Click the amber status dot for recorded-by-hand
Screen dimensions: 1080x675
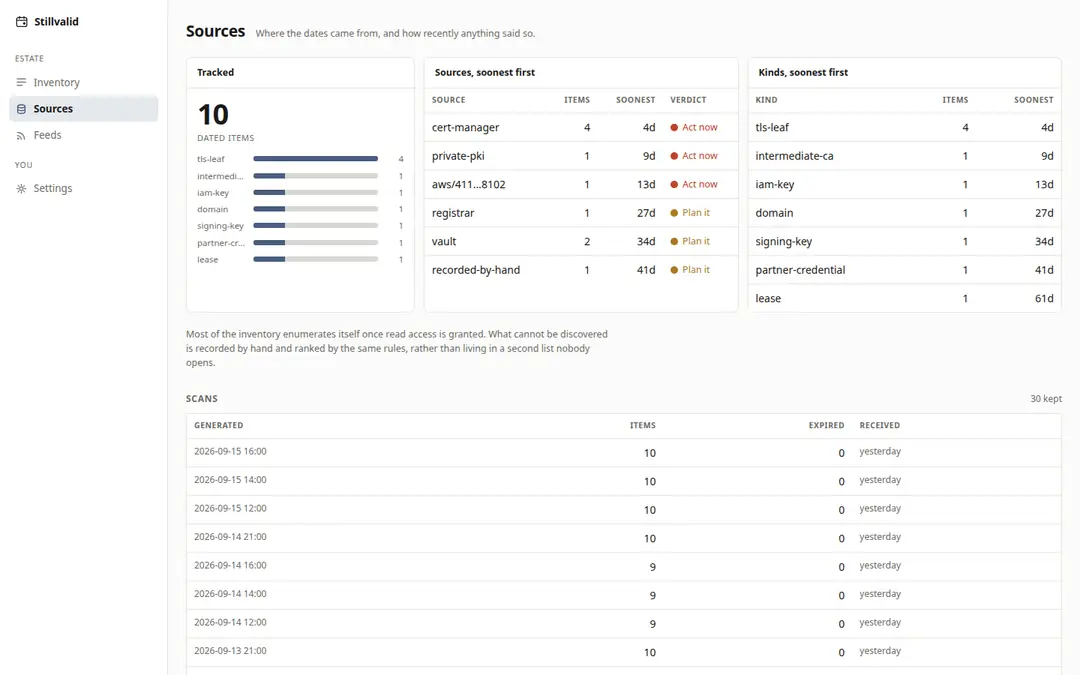click(x=674, y=270)
